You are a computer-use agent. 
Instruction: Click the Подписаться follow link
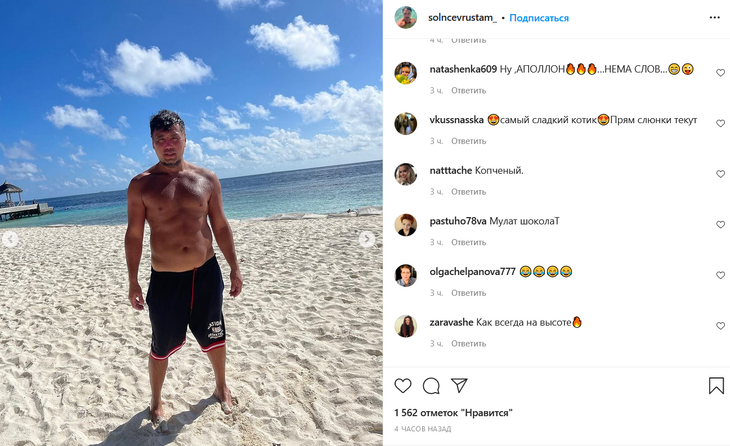click(x=540, y=18)
